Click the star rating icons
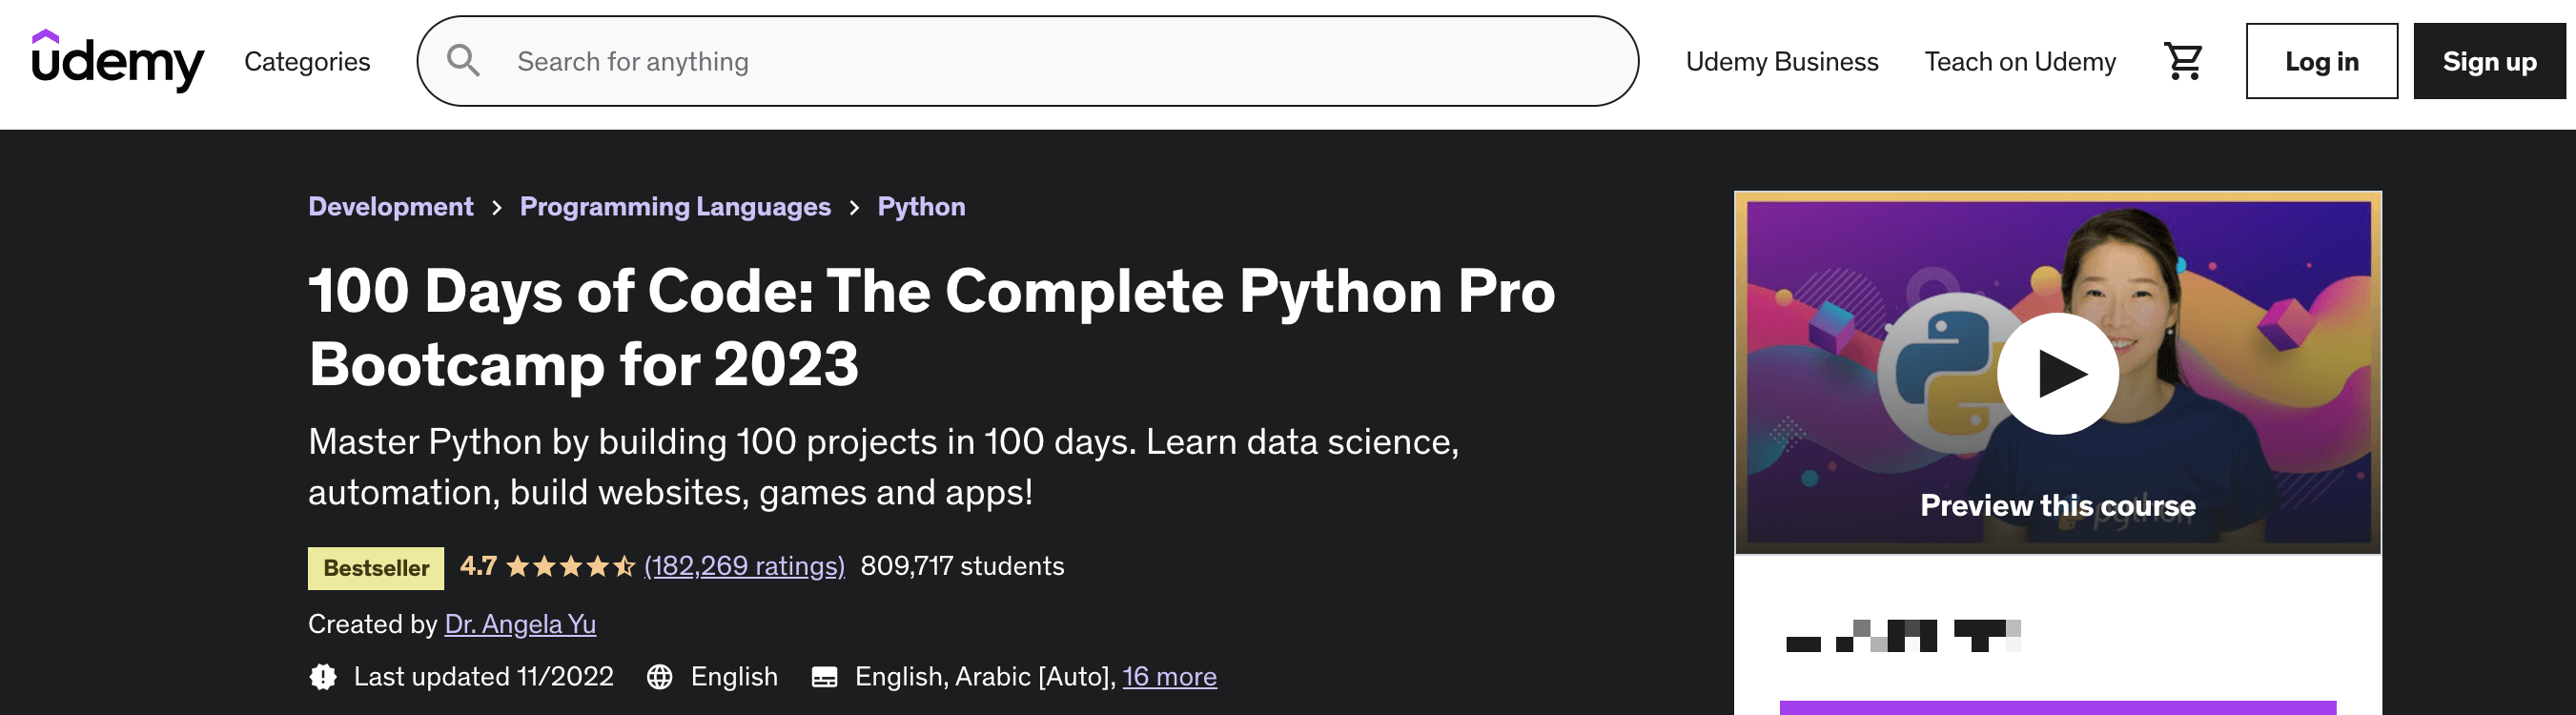The height and width of the screenshot is (715, 2576). pyautogui.click(x=570, y=567)
